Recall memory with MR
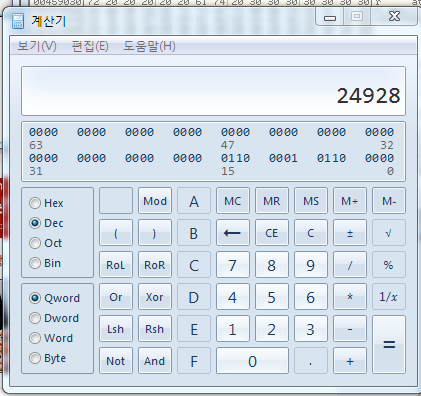The width and height of the screenshot is (421, 396). click(x=272, y=201)
